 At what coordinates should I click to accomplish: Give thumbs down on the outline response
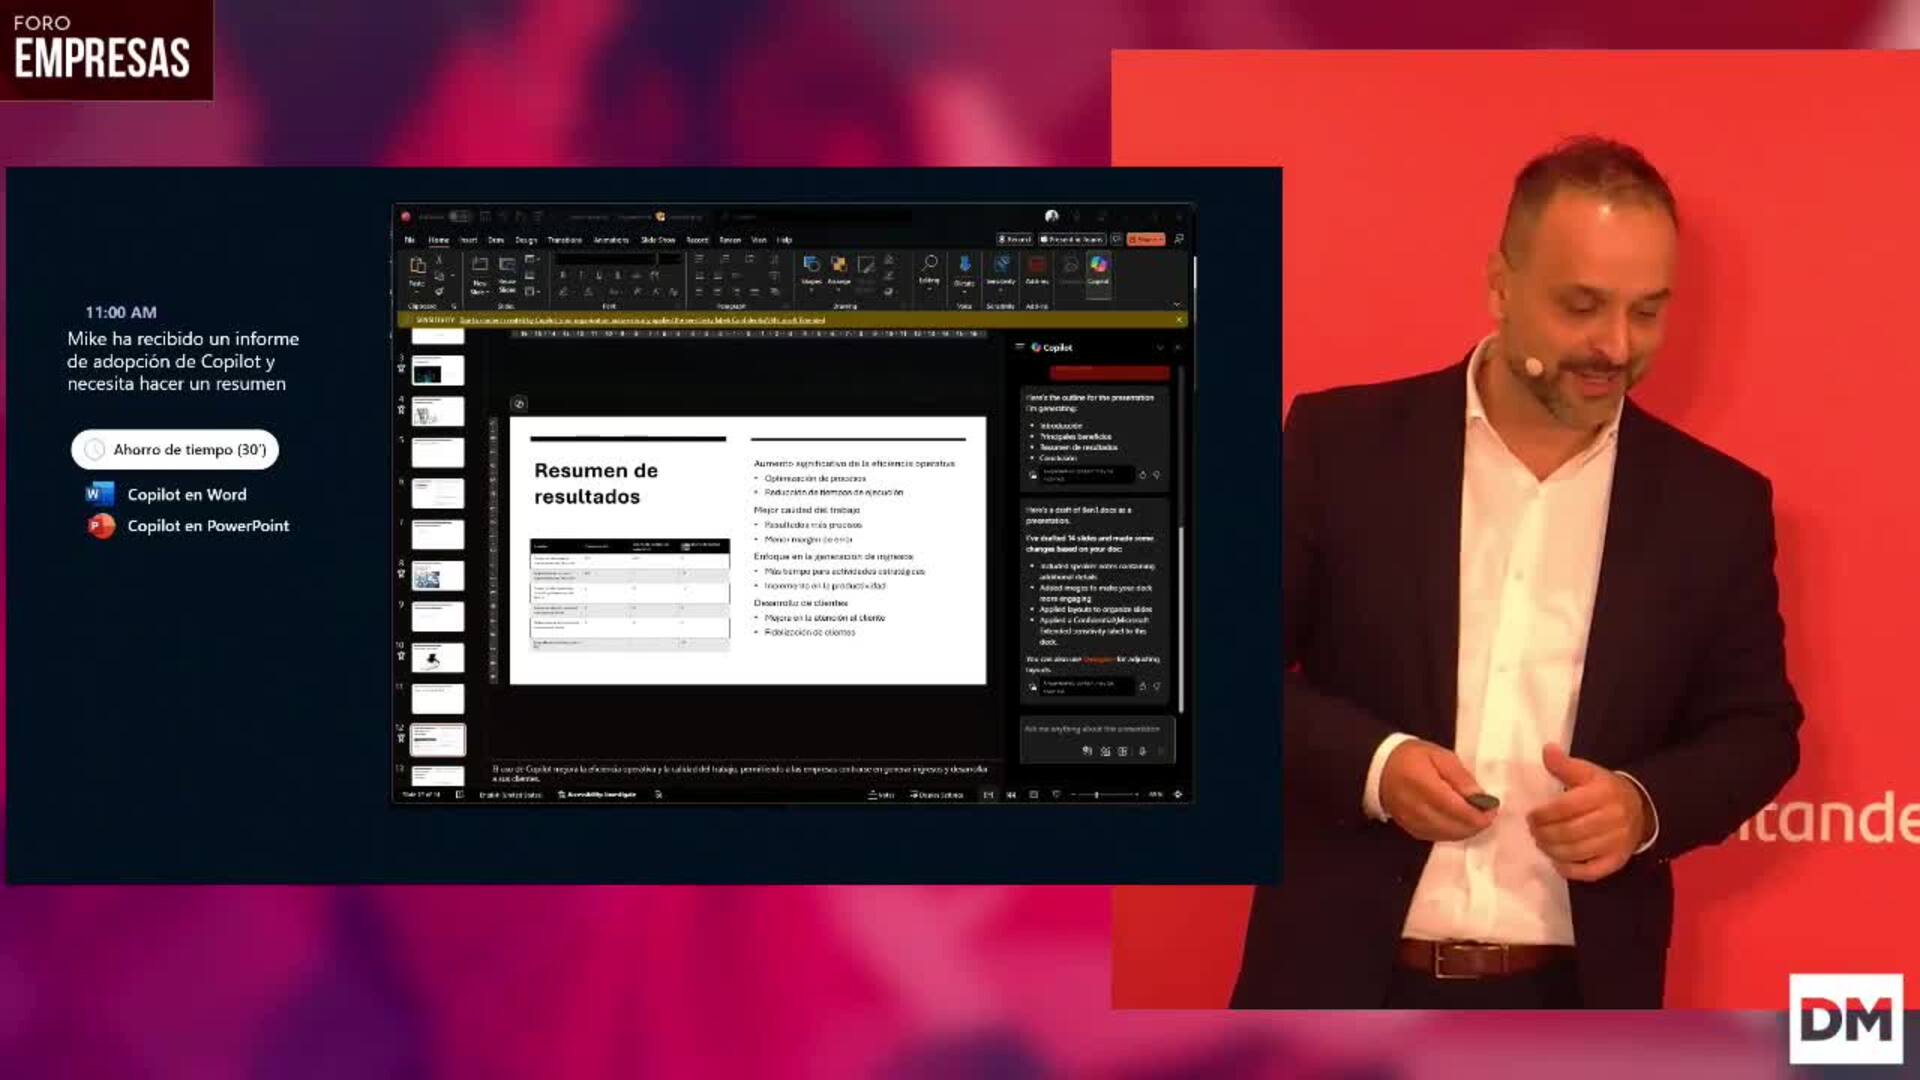1157,475
